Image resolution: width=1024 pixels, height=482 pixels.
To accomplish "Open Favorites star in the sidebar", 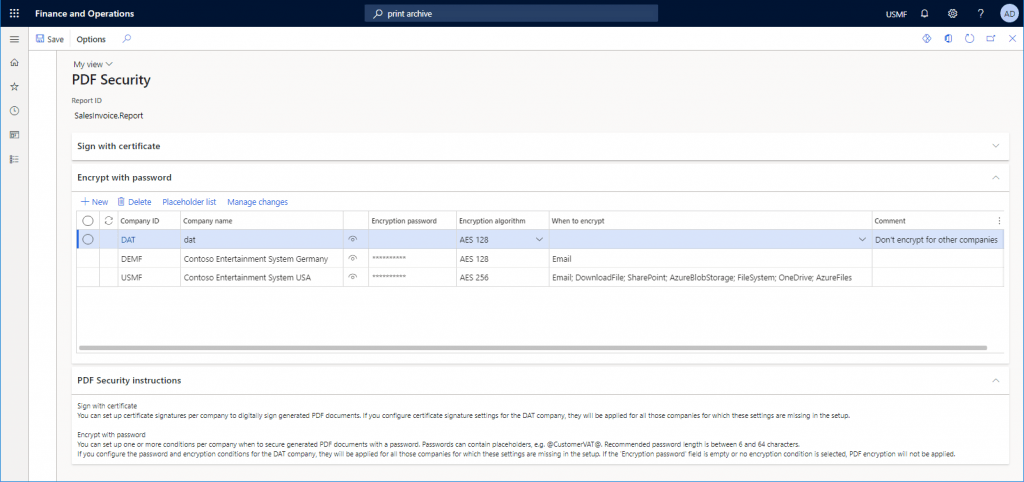I will pos(14,87).
